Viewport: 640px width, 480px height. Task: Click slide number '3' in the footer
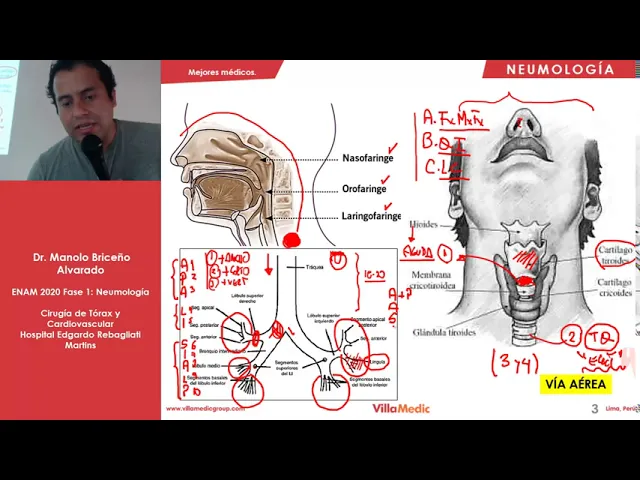point(595,409)
